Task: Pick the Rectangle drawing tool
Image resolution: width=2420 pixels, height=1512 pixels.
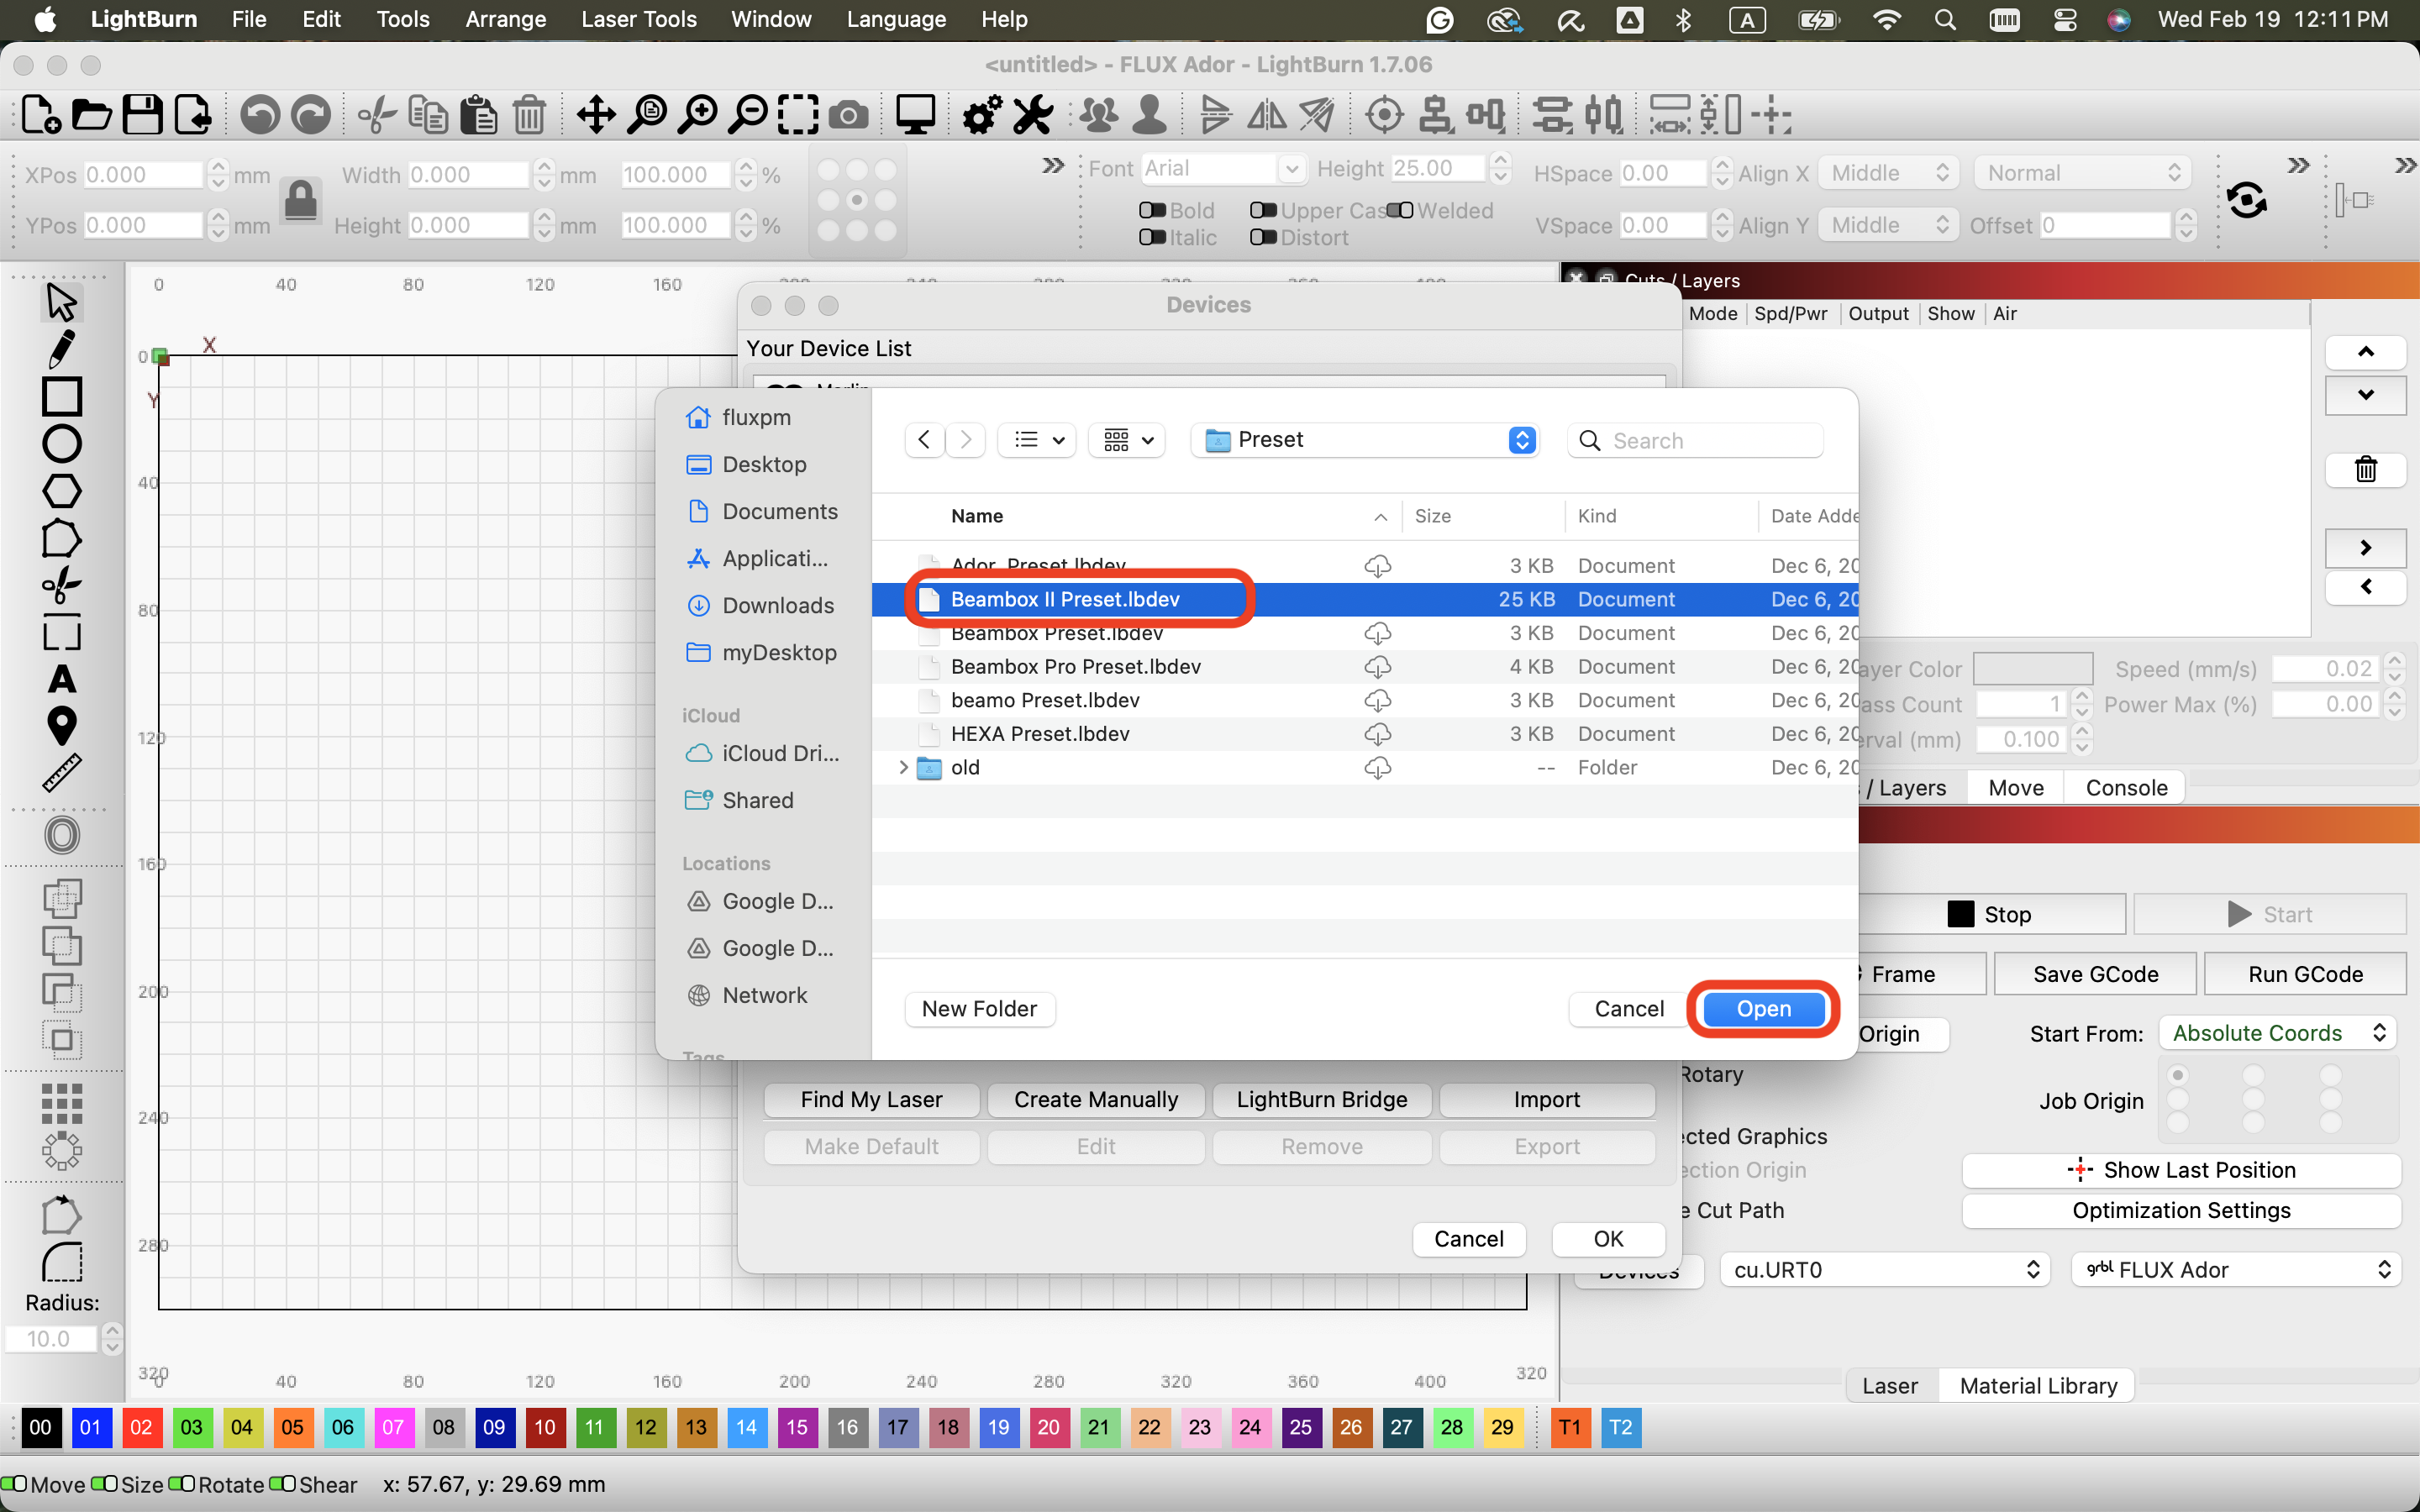Action: (61, 396)
